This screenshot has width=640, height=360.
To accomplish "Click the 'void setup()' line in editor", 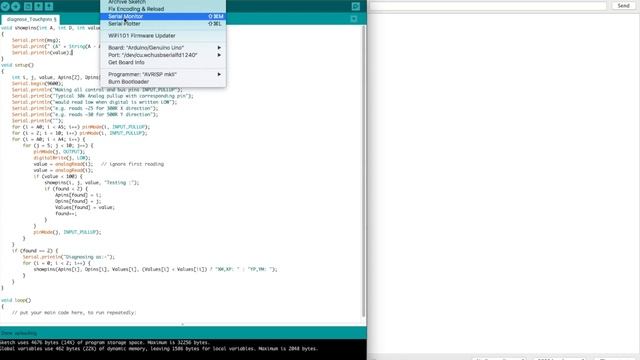I will pos(18,65).
